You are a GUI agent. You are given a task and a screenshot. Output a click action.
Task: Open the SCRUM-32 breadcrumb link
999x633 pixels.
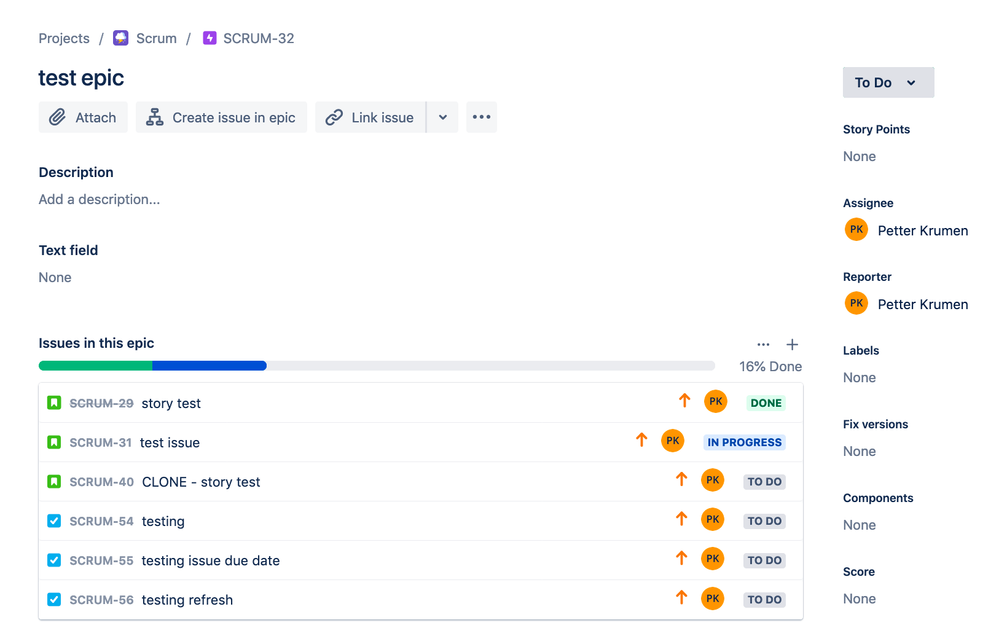tap(259, 38)
